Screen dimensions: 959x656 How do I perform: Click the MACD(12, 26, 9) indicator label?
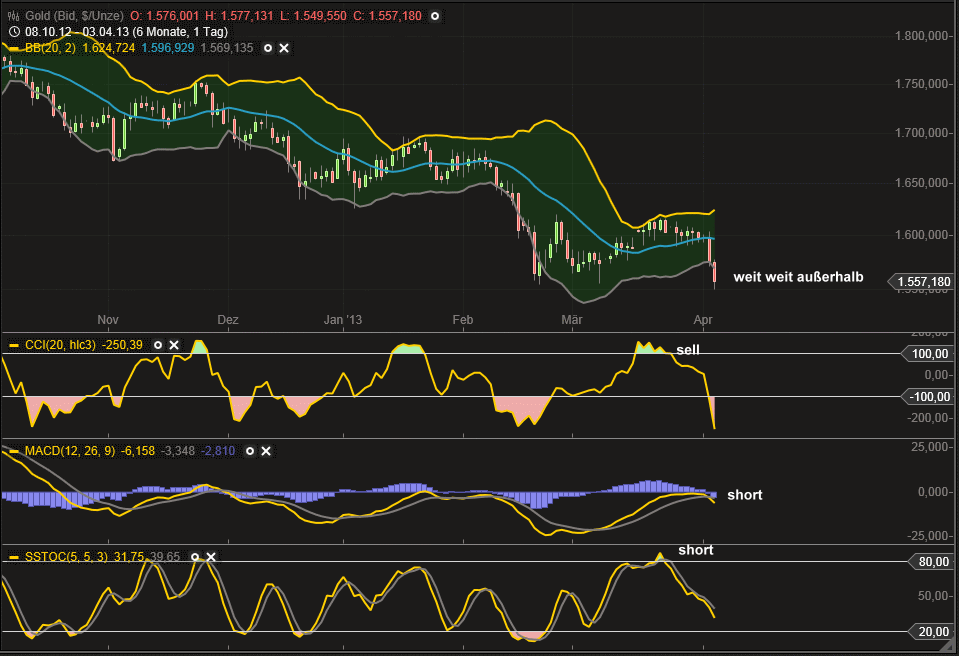(70, 451)
